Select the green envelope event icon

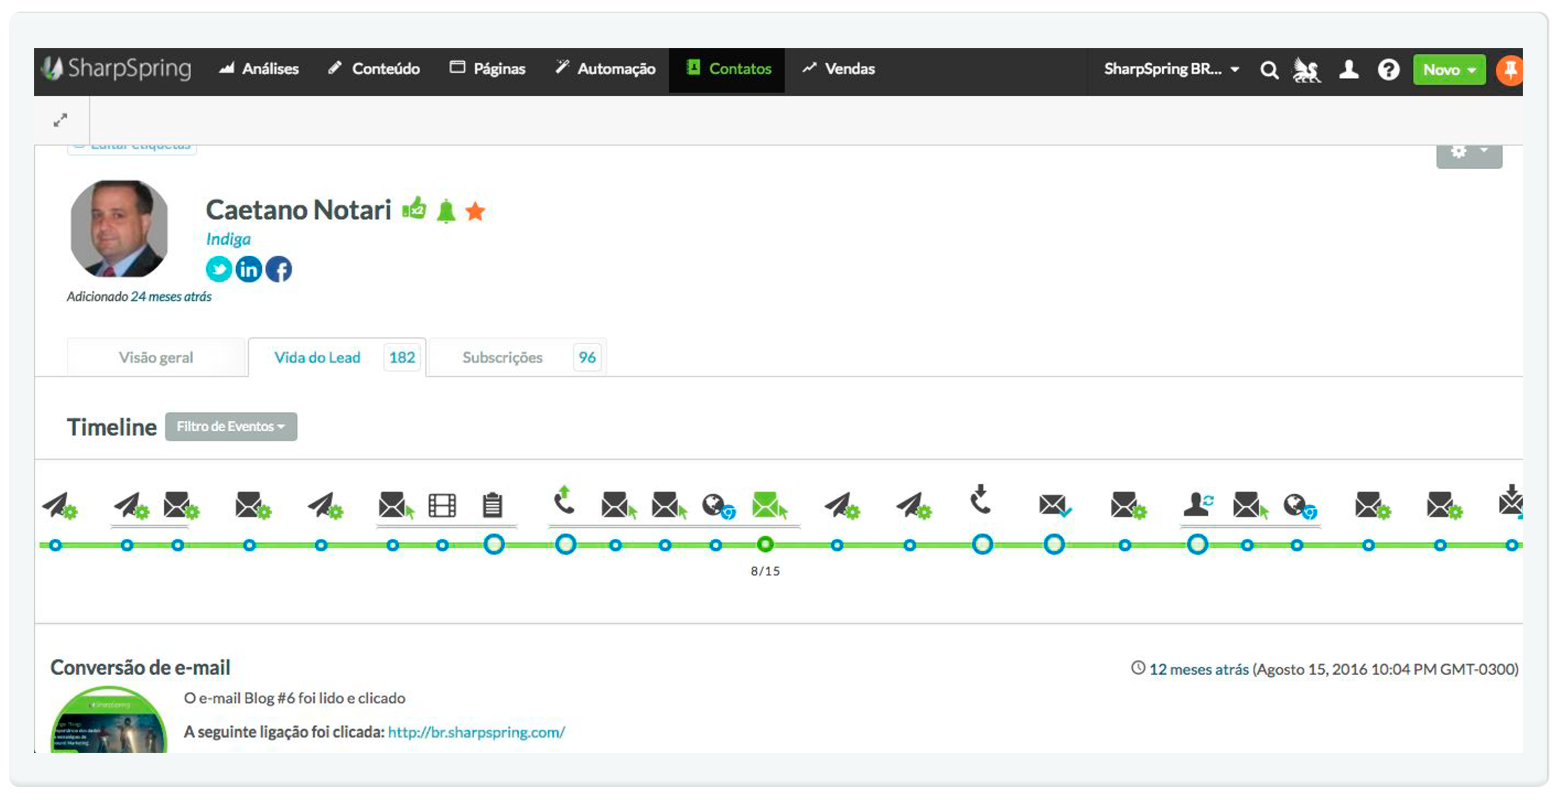coord(769,505)
